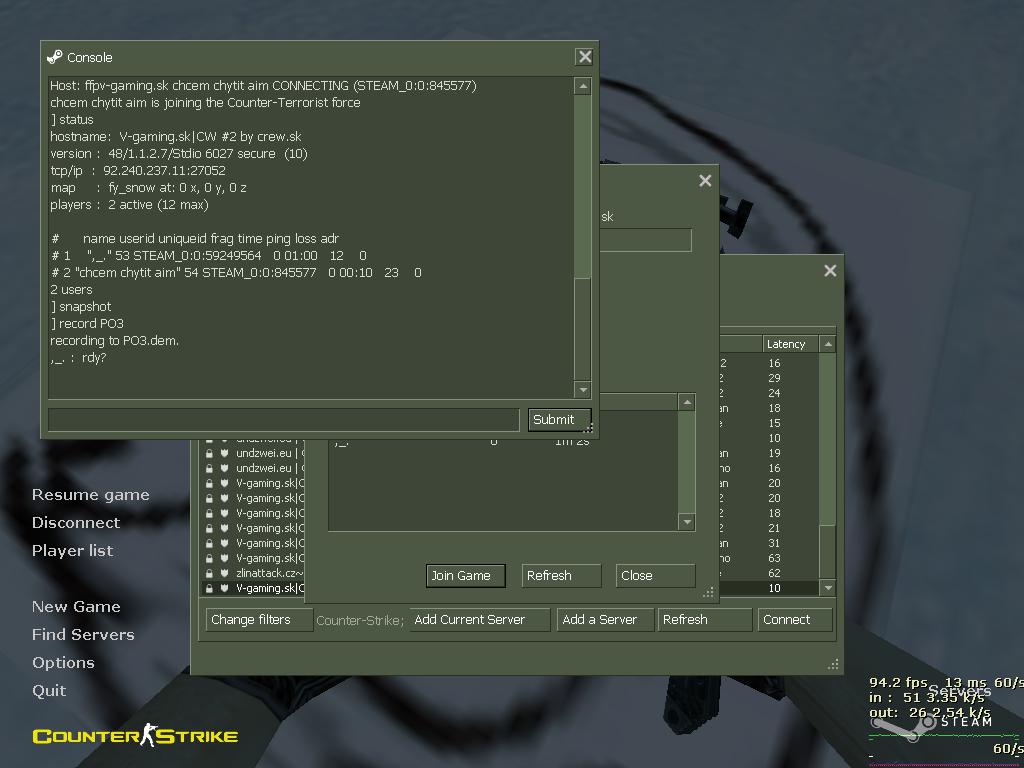This screenshot has height=768, width=1024.
Task: Click console line 'hostname: V-gaming.sk|CW #2 by crew.sk'
Action: click(176, 137)
